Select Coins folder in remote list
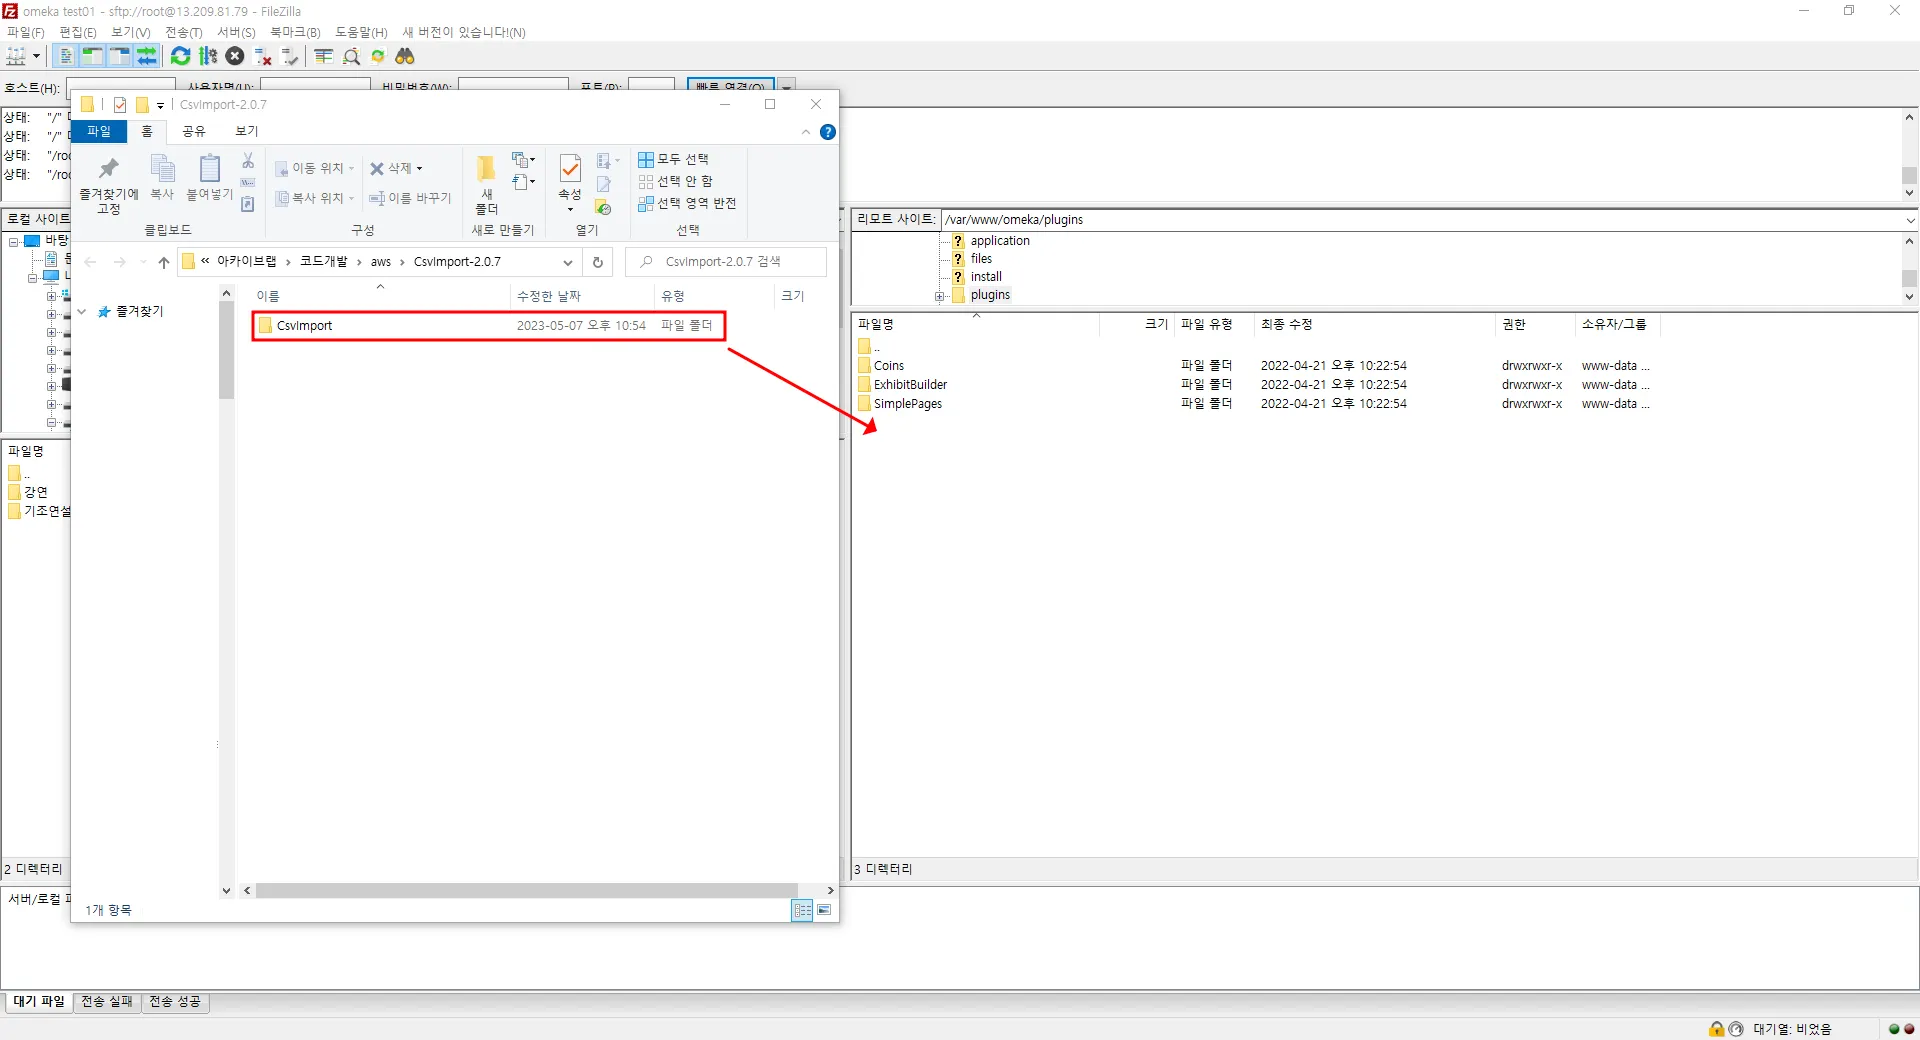1920x1040 pixels. coord(889,366)
